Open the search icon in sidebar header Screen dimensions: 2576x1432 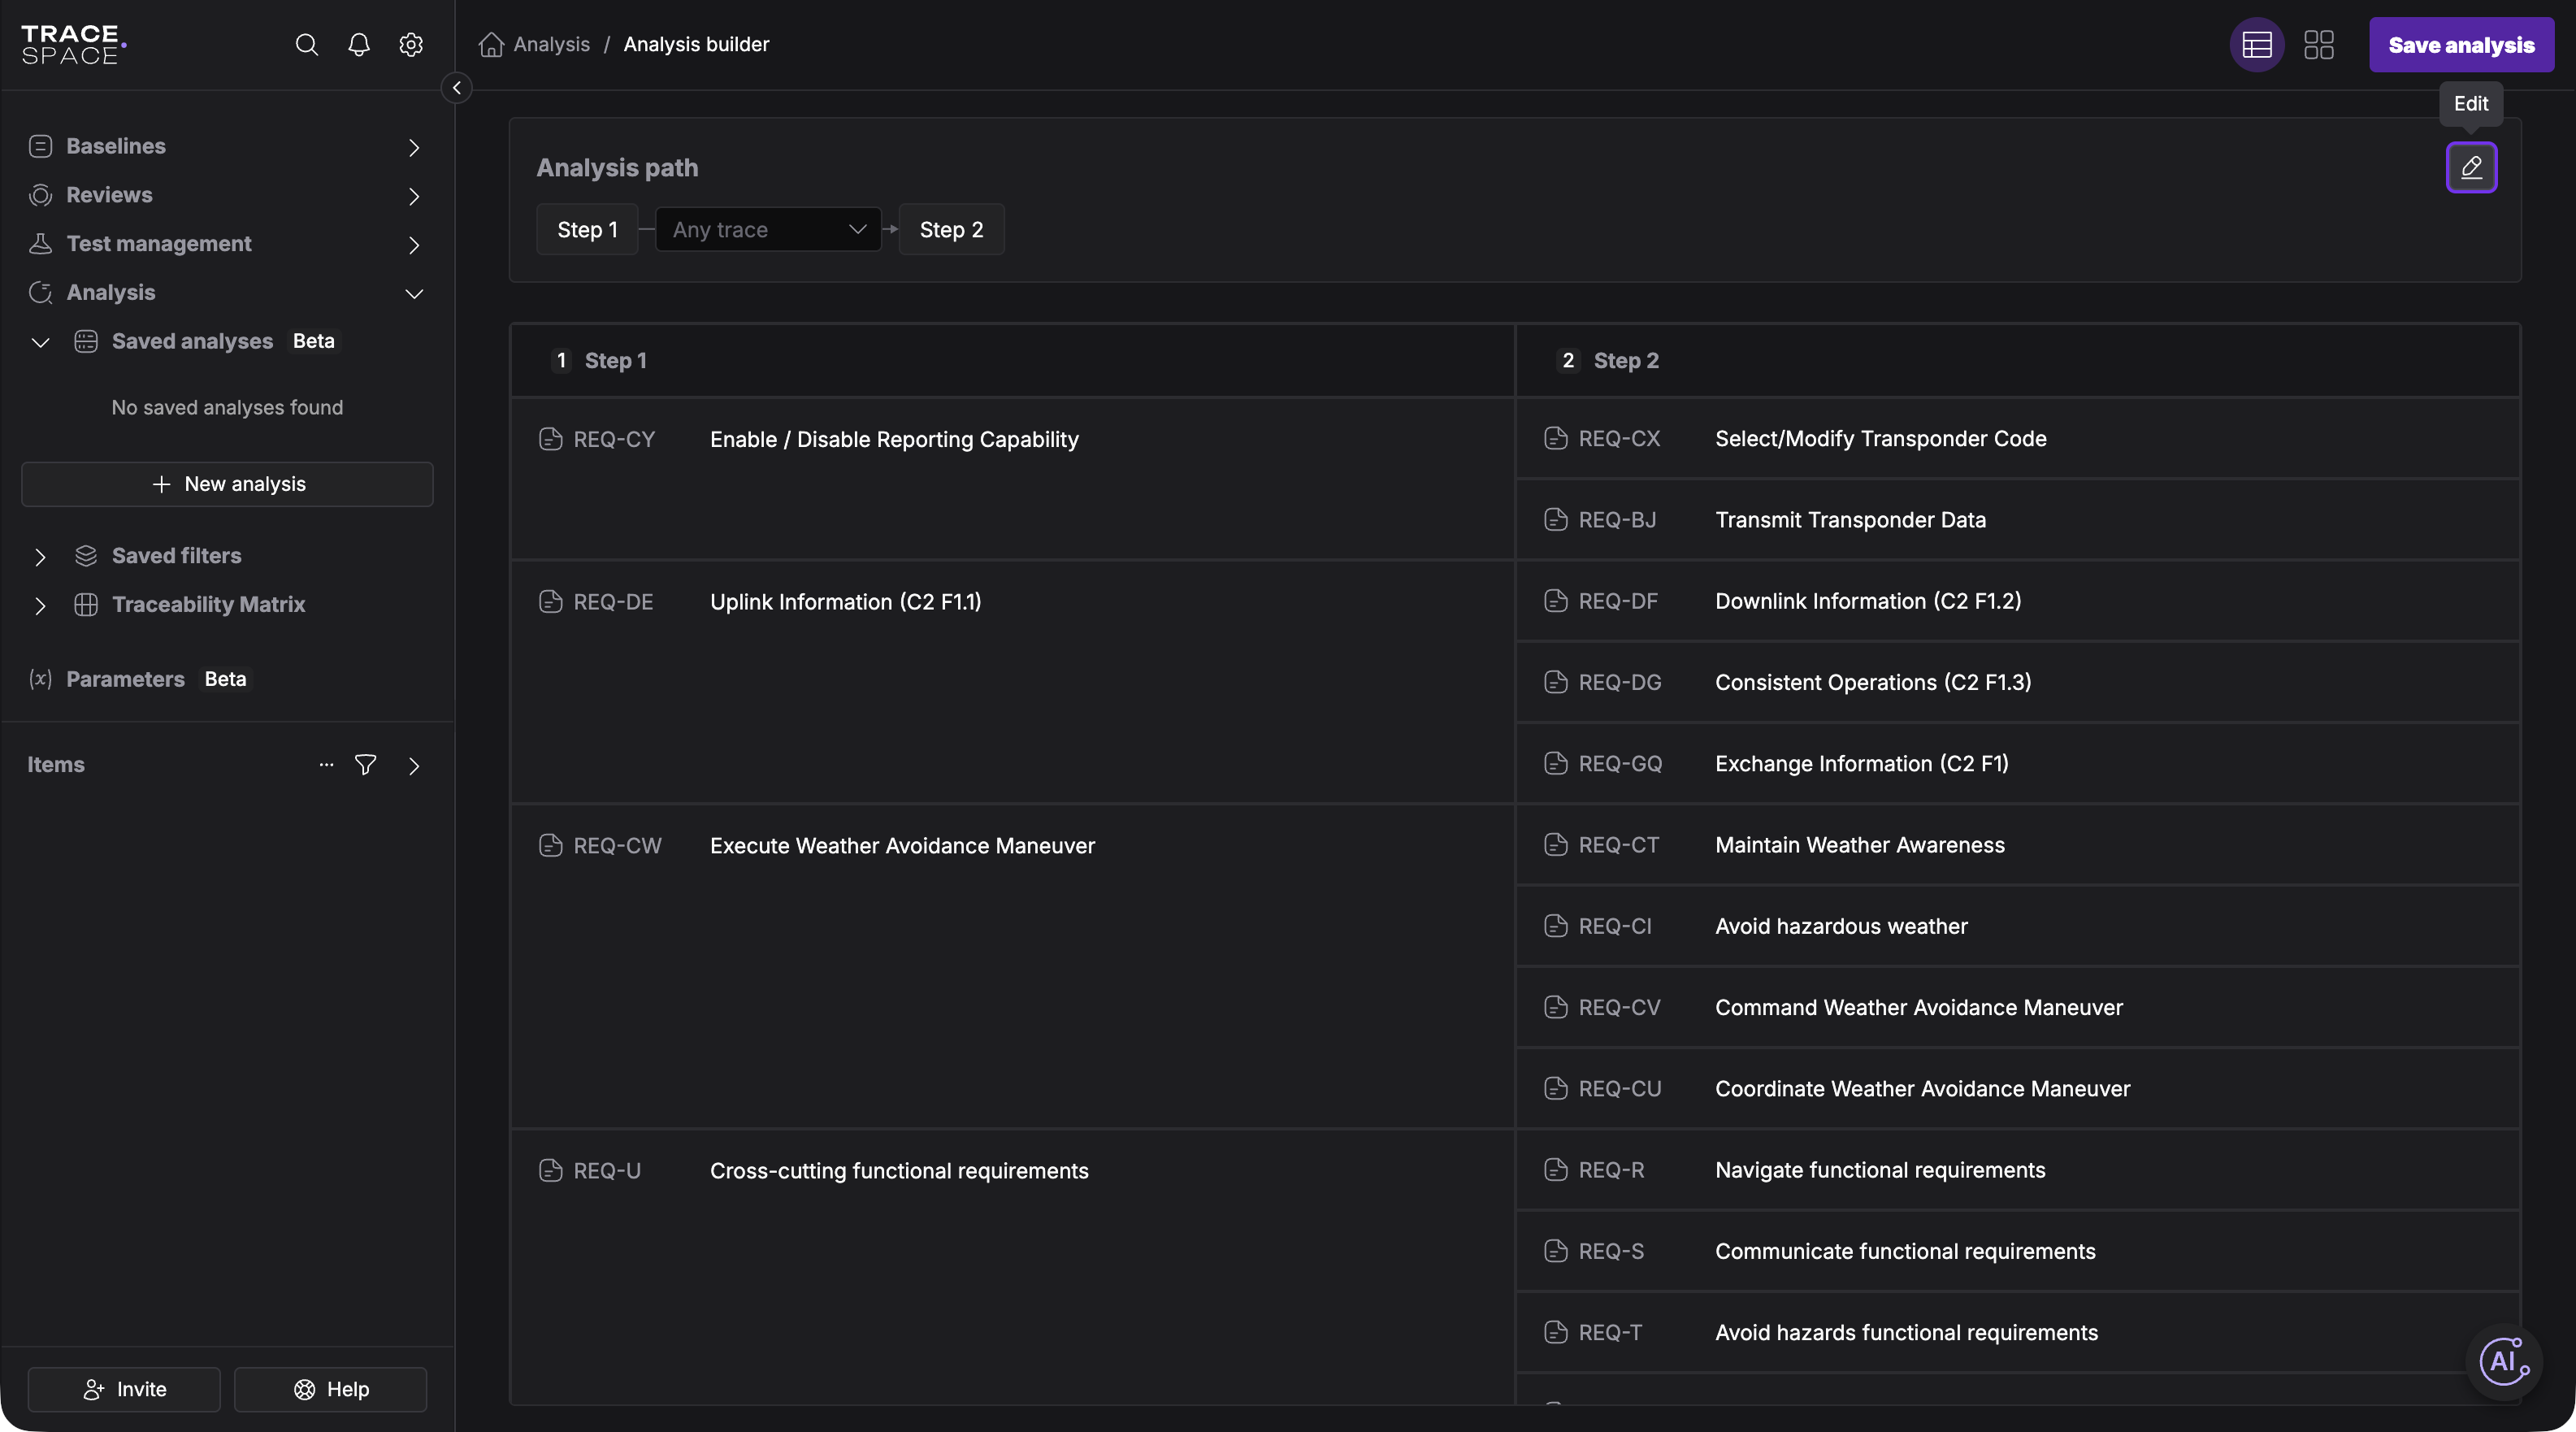pyautogui.click(x=306, y=45)
